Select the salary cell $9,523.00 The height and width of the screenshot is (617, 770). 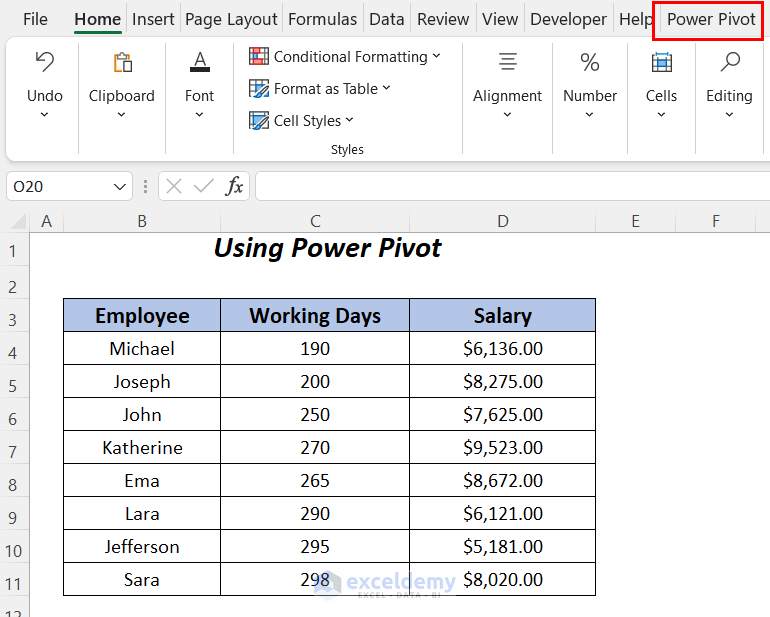[x=503, y=448]
